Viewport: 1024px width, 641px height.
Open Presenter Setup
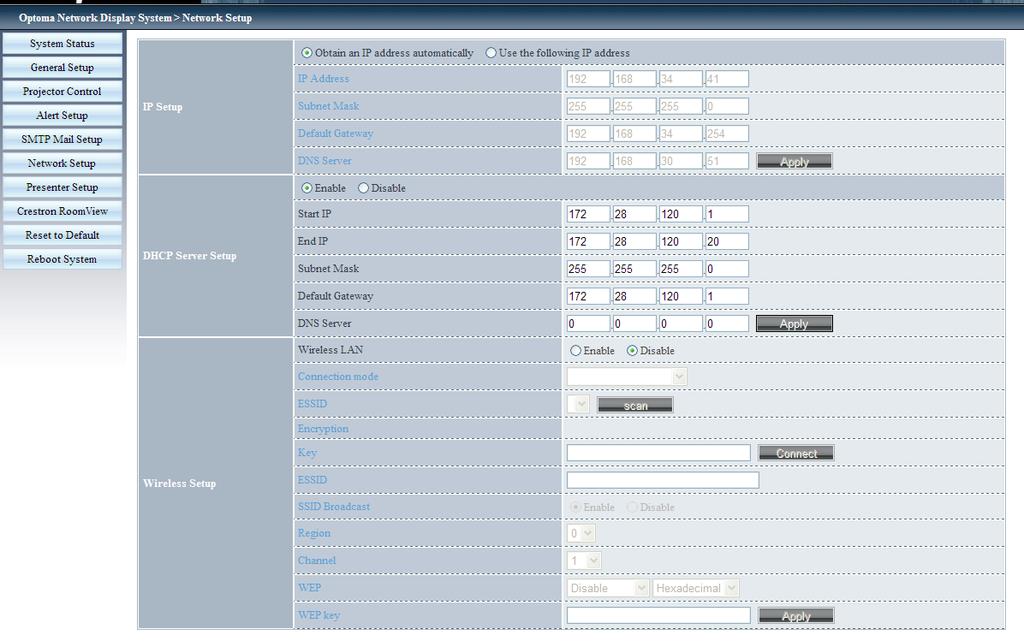[62, 187]
